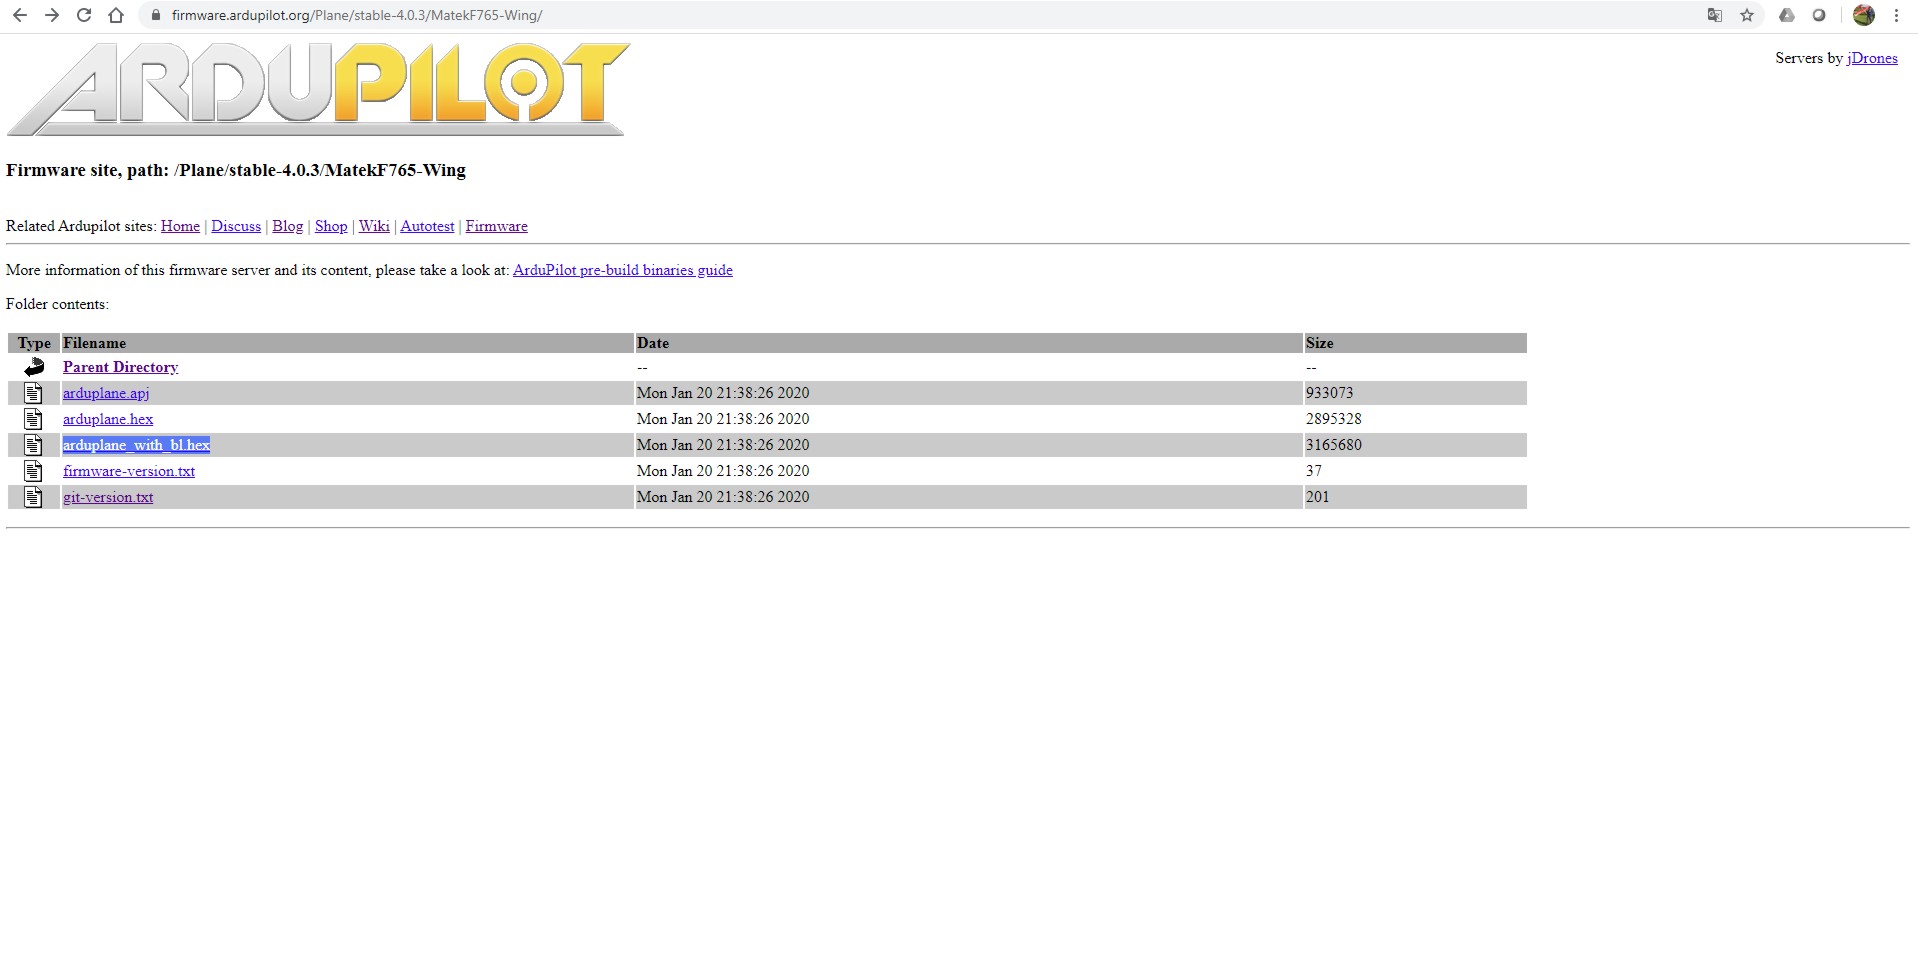Image resolution: width=1918 pixels, height=954 pixels.
Task: Download the arduplane.apj file
Action: [x=106, y=393]
